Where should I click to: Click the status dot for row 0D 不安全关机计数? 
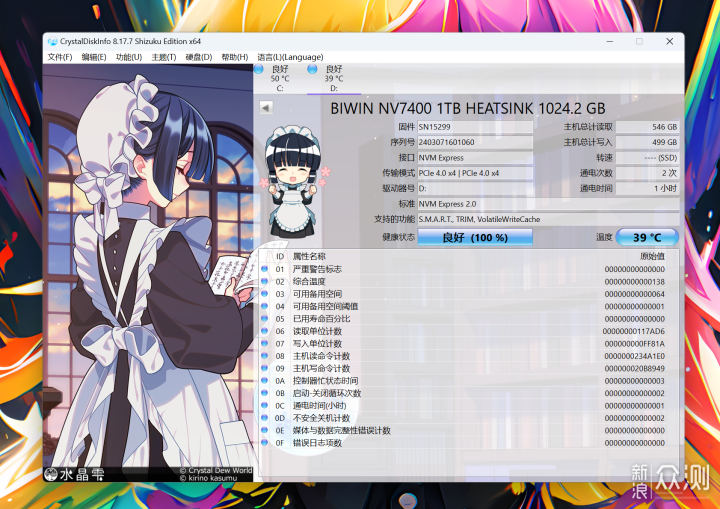coord(264,418)
